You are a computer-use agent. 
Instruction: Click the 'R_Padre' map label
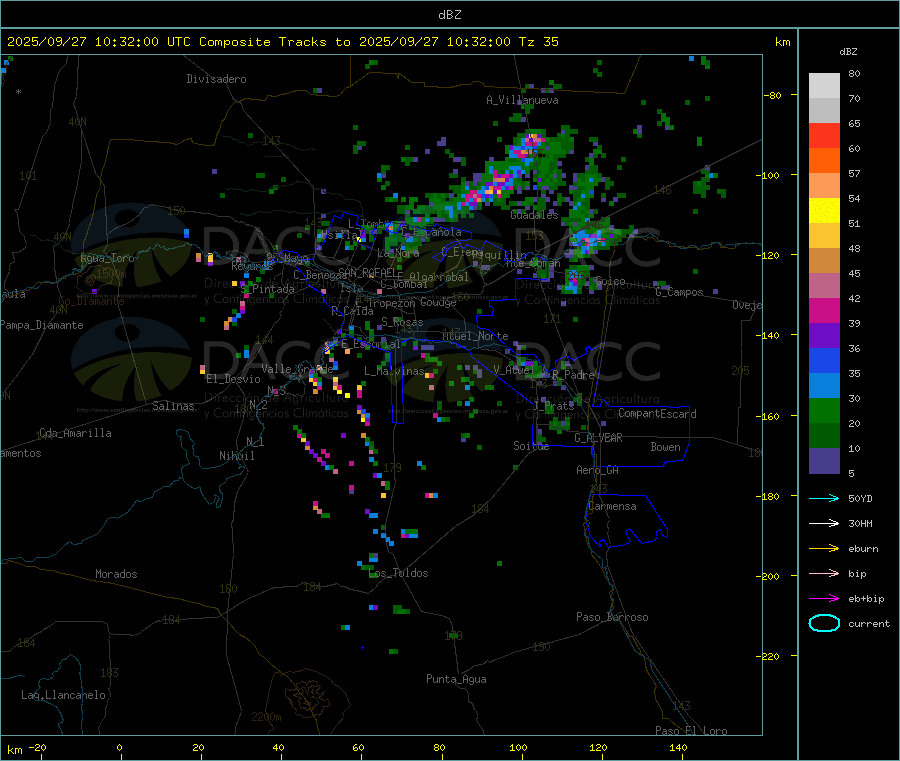tap(573, 375)
